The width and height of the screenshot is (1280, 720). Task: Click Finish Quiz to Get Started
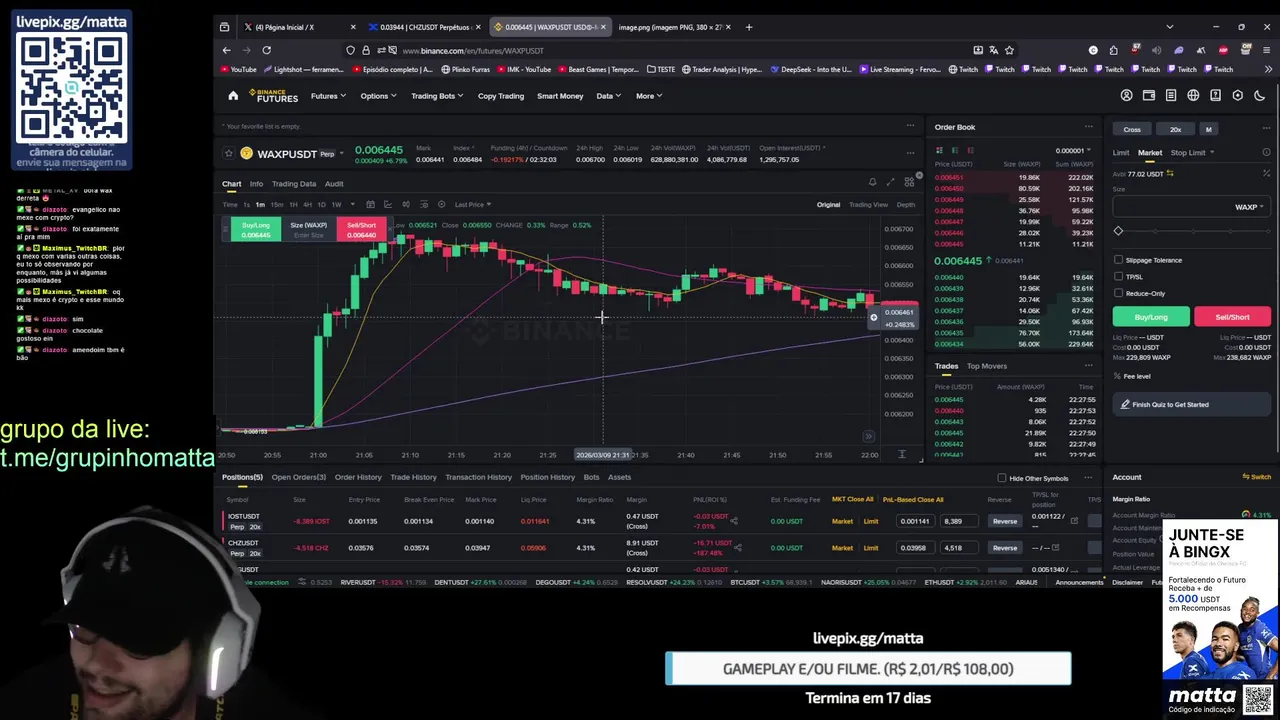coord(1192,405)
